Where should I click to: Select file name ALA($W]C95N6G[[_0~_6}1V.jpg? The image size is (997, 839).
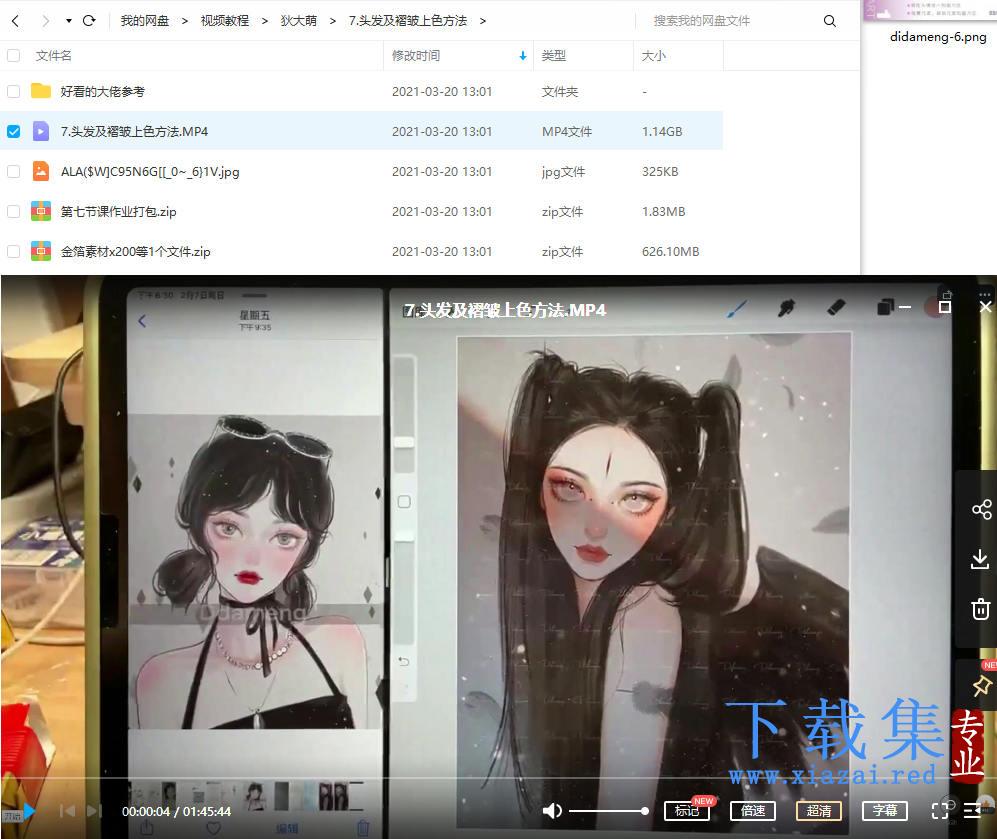tap(150, 172)
